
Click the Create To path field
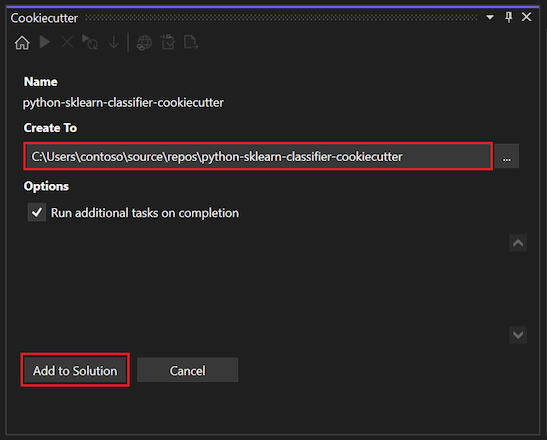coord(258,156)
